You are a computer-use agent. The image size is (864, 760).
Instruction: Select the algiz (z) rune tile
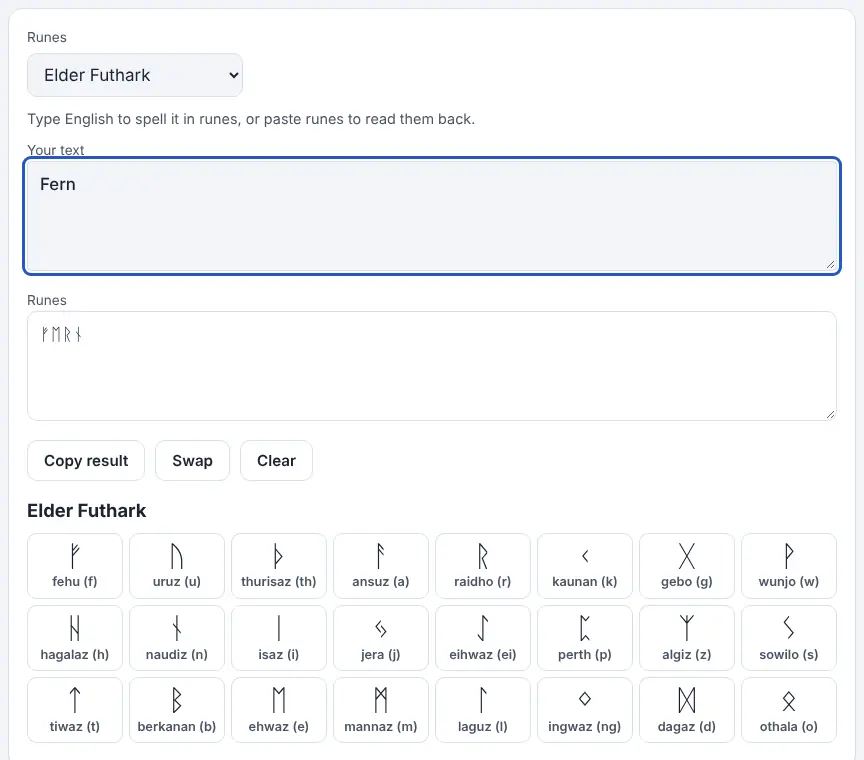click(x=687, y=638)
